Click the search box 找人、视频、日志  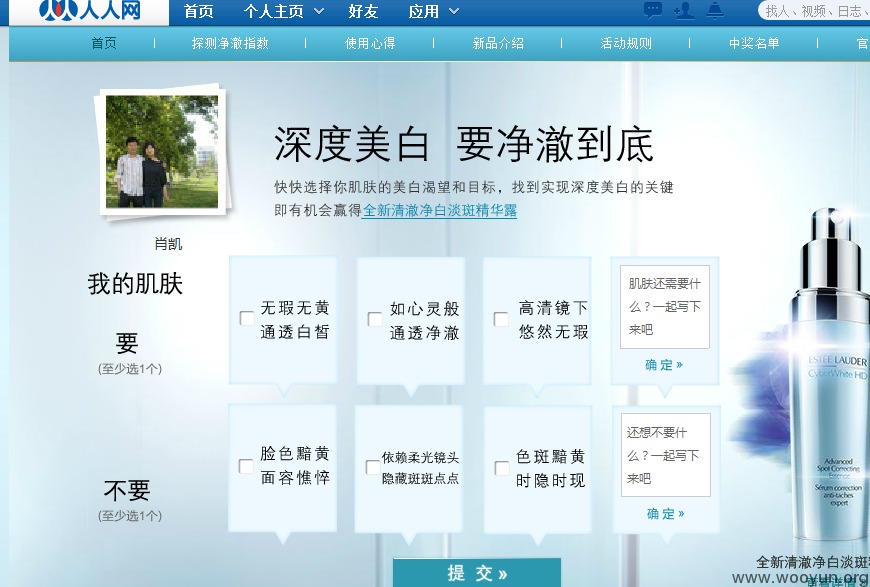tap(814, 11)
